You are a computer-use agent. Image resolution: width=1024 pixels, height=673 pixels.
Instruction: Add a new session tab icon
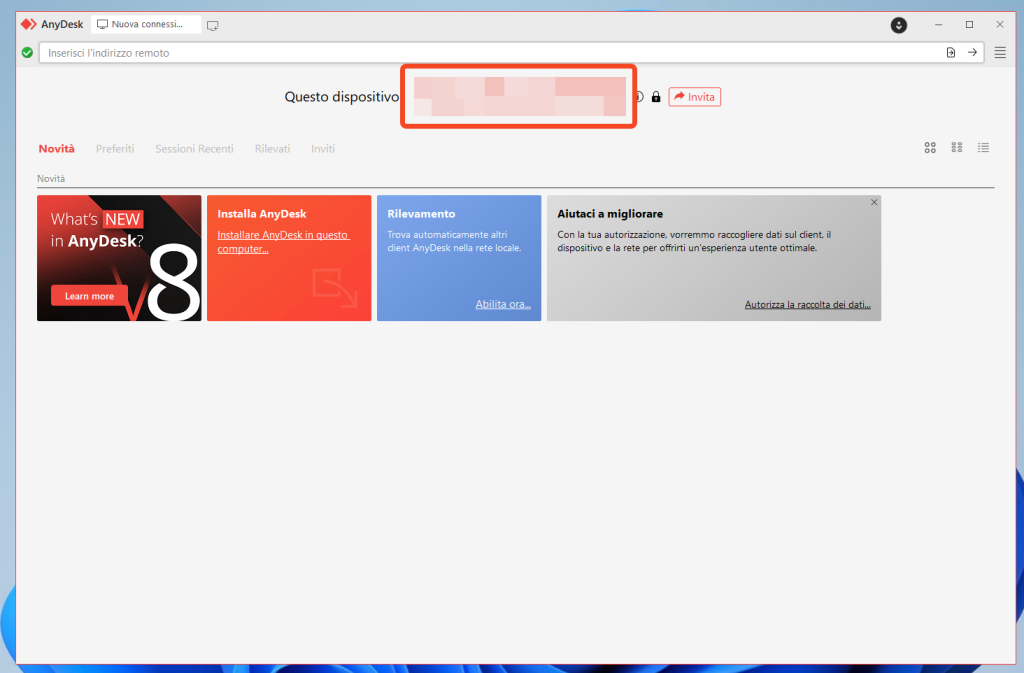pyautogui.click(x=212, y=25)
